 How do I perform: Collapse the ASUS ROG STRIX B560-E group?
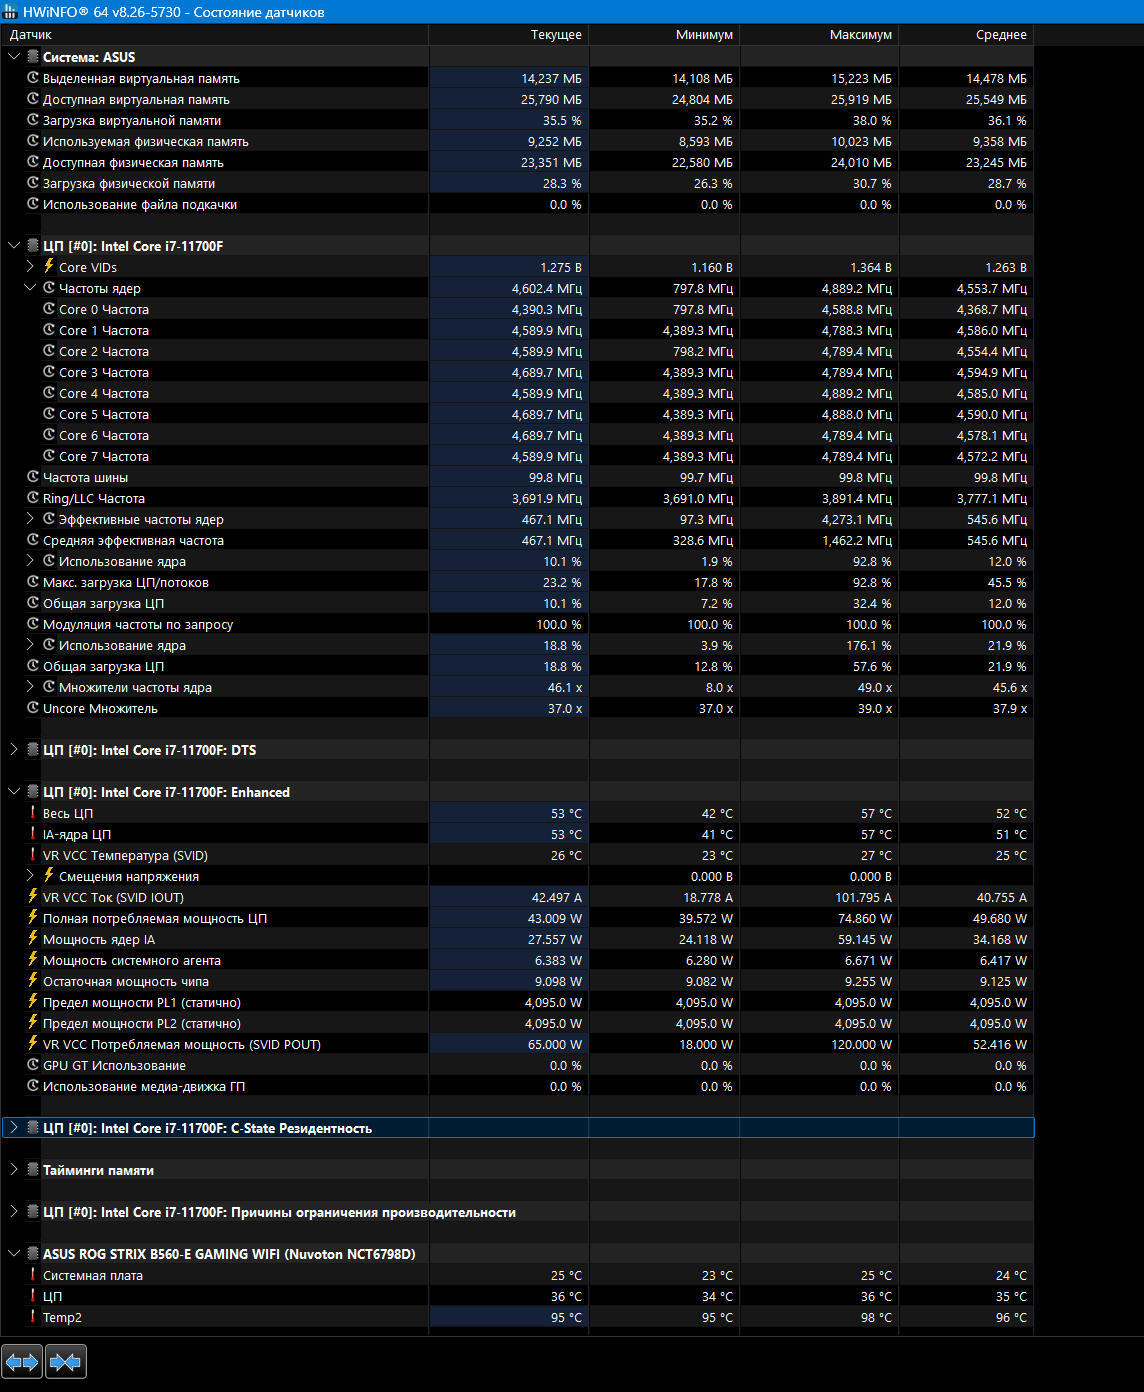pos(14,1254)
